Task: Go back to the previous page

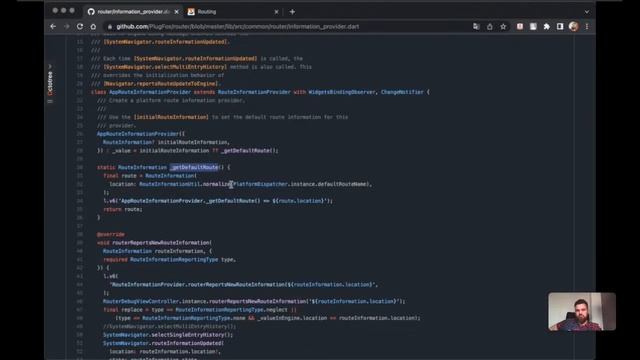Action: [x=53, y=27]
